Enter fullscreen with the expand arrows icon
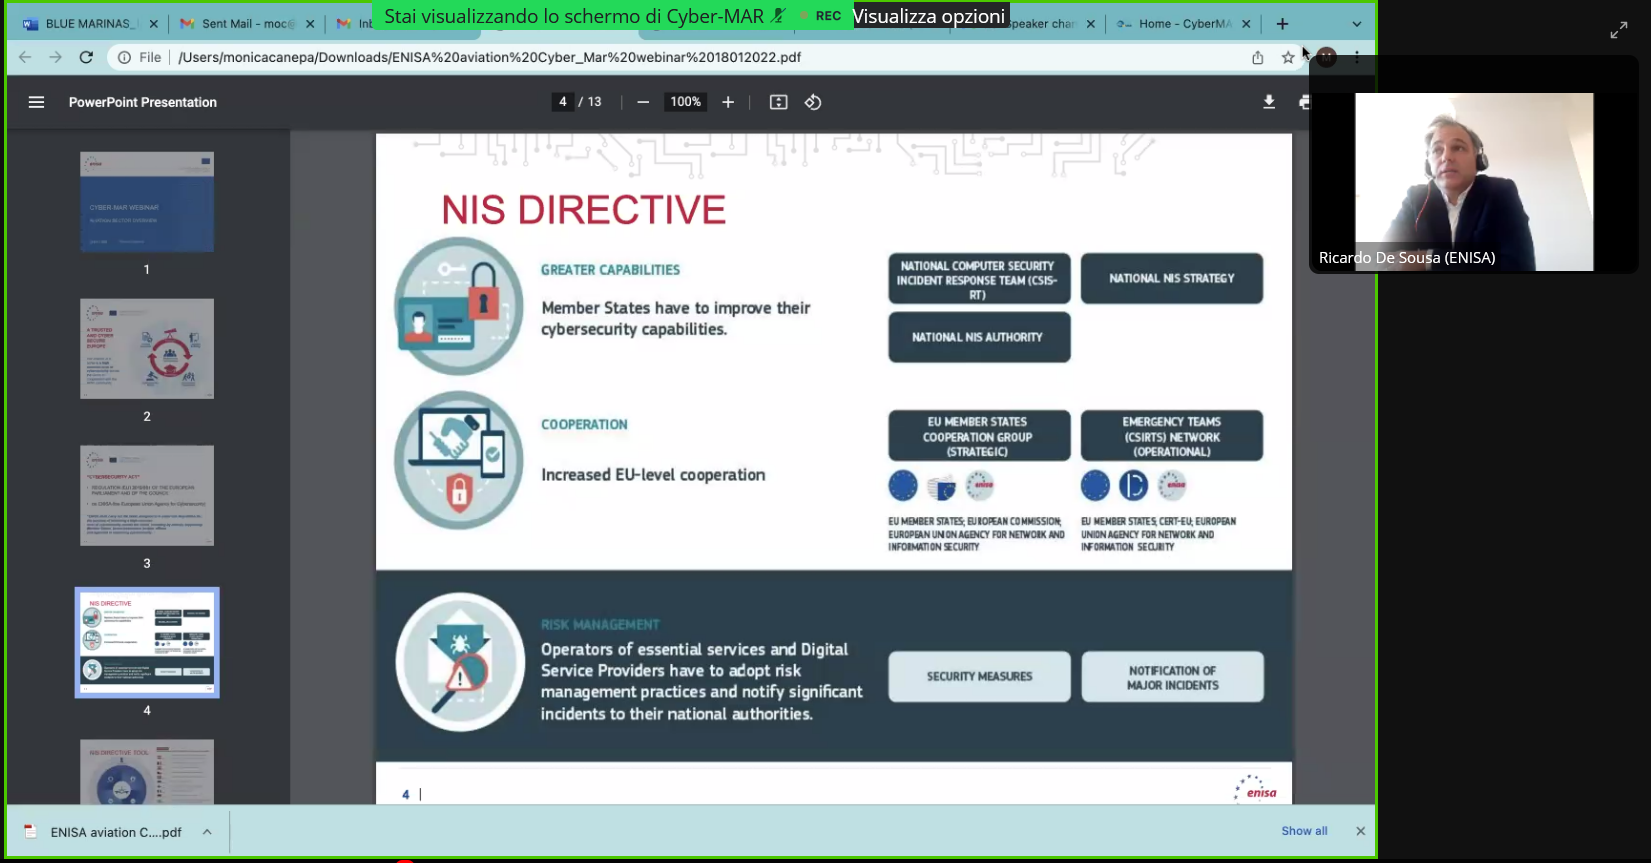 tap(1618, 31)
